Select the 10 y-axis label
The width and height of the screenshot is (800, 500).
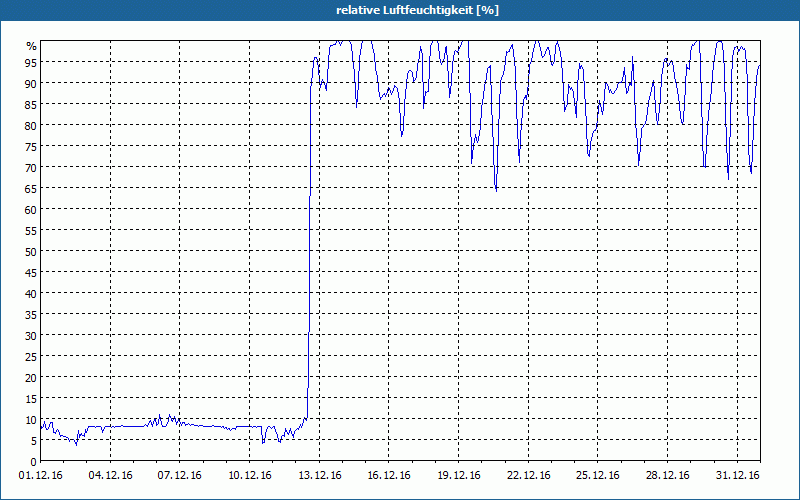[31, 420]
